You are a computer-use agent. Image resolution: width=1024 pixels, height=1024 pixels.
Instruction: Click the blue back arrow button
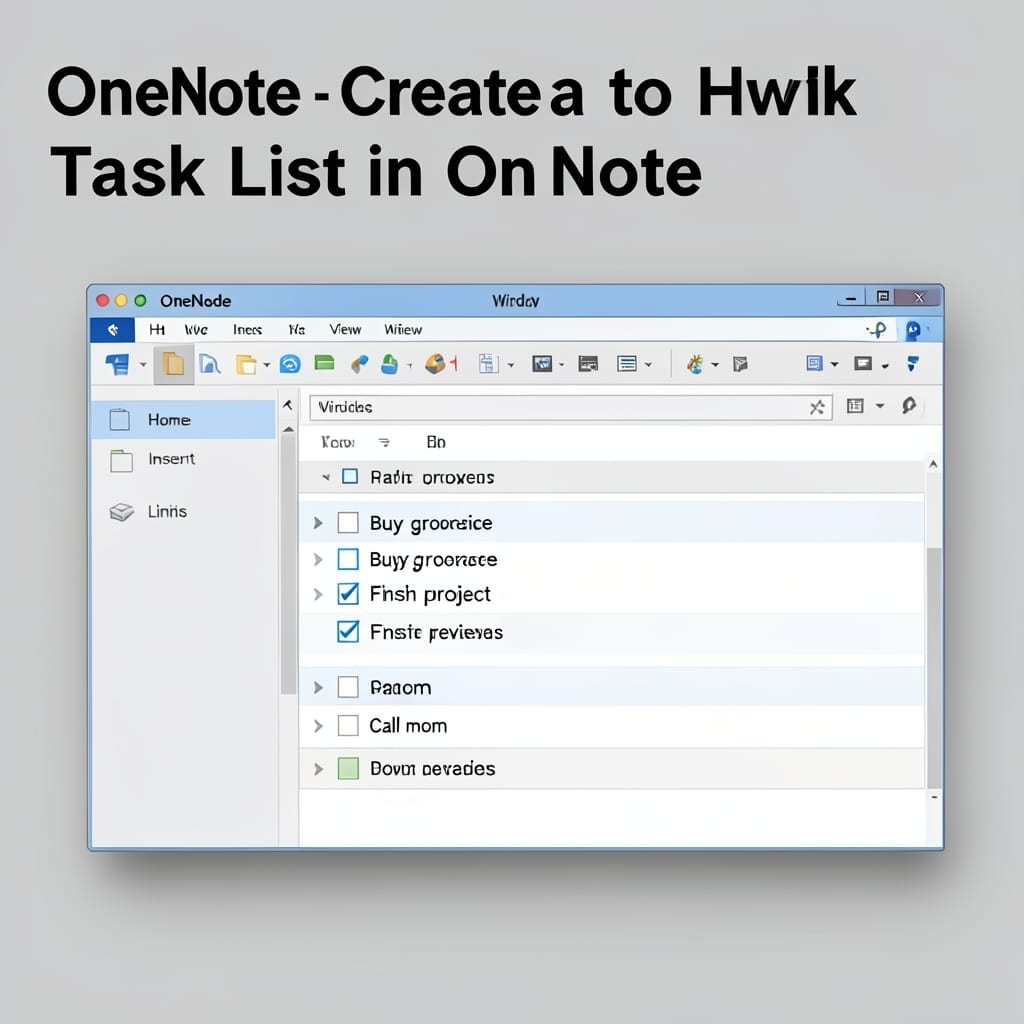pos(112,330)
